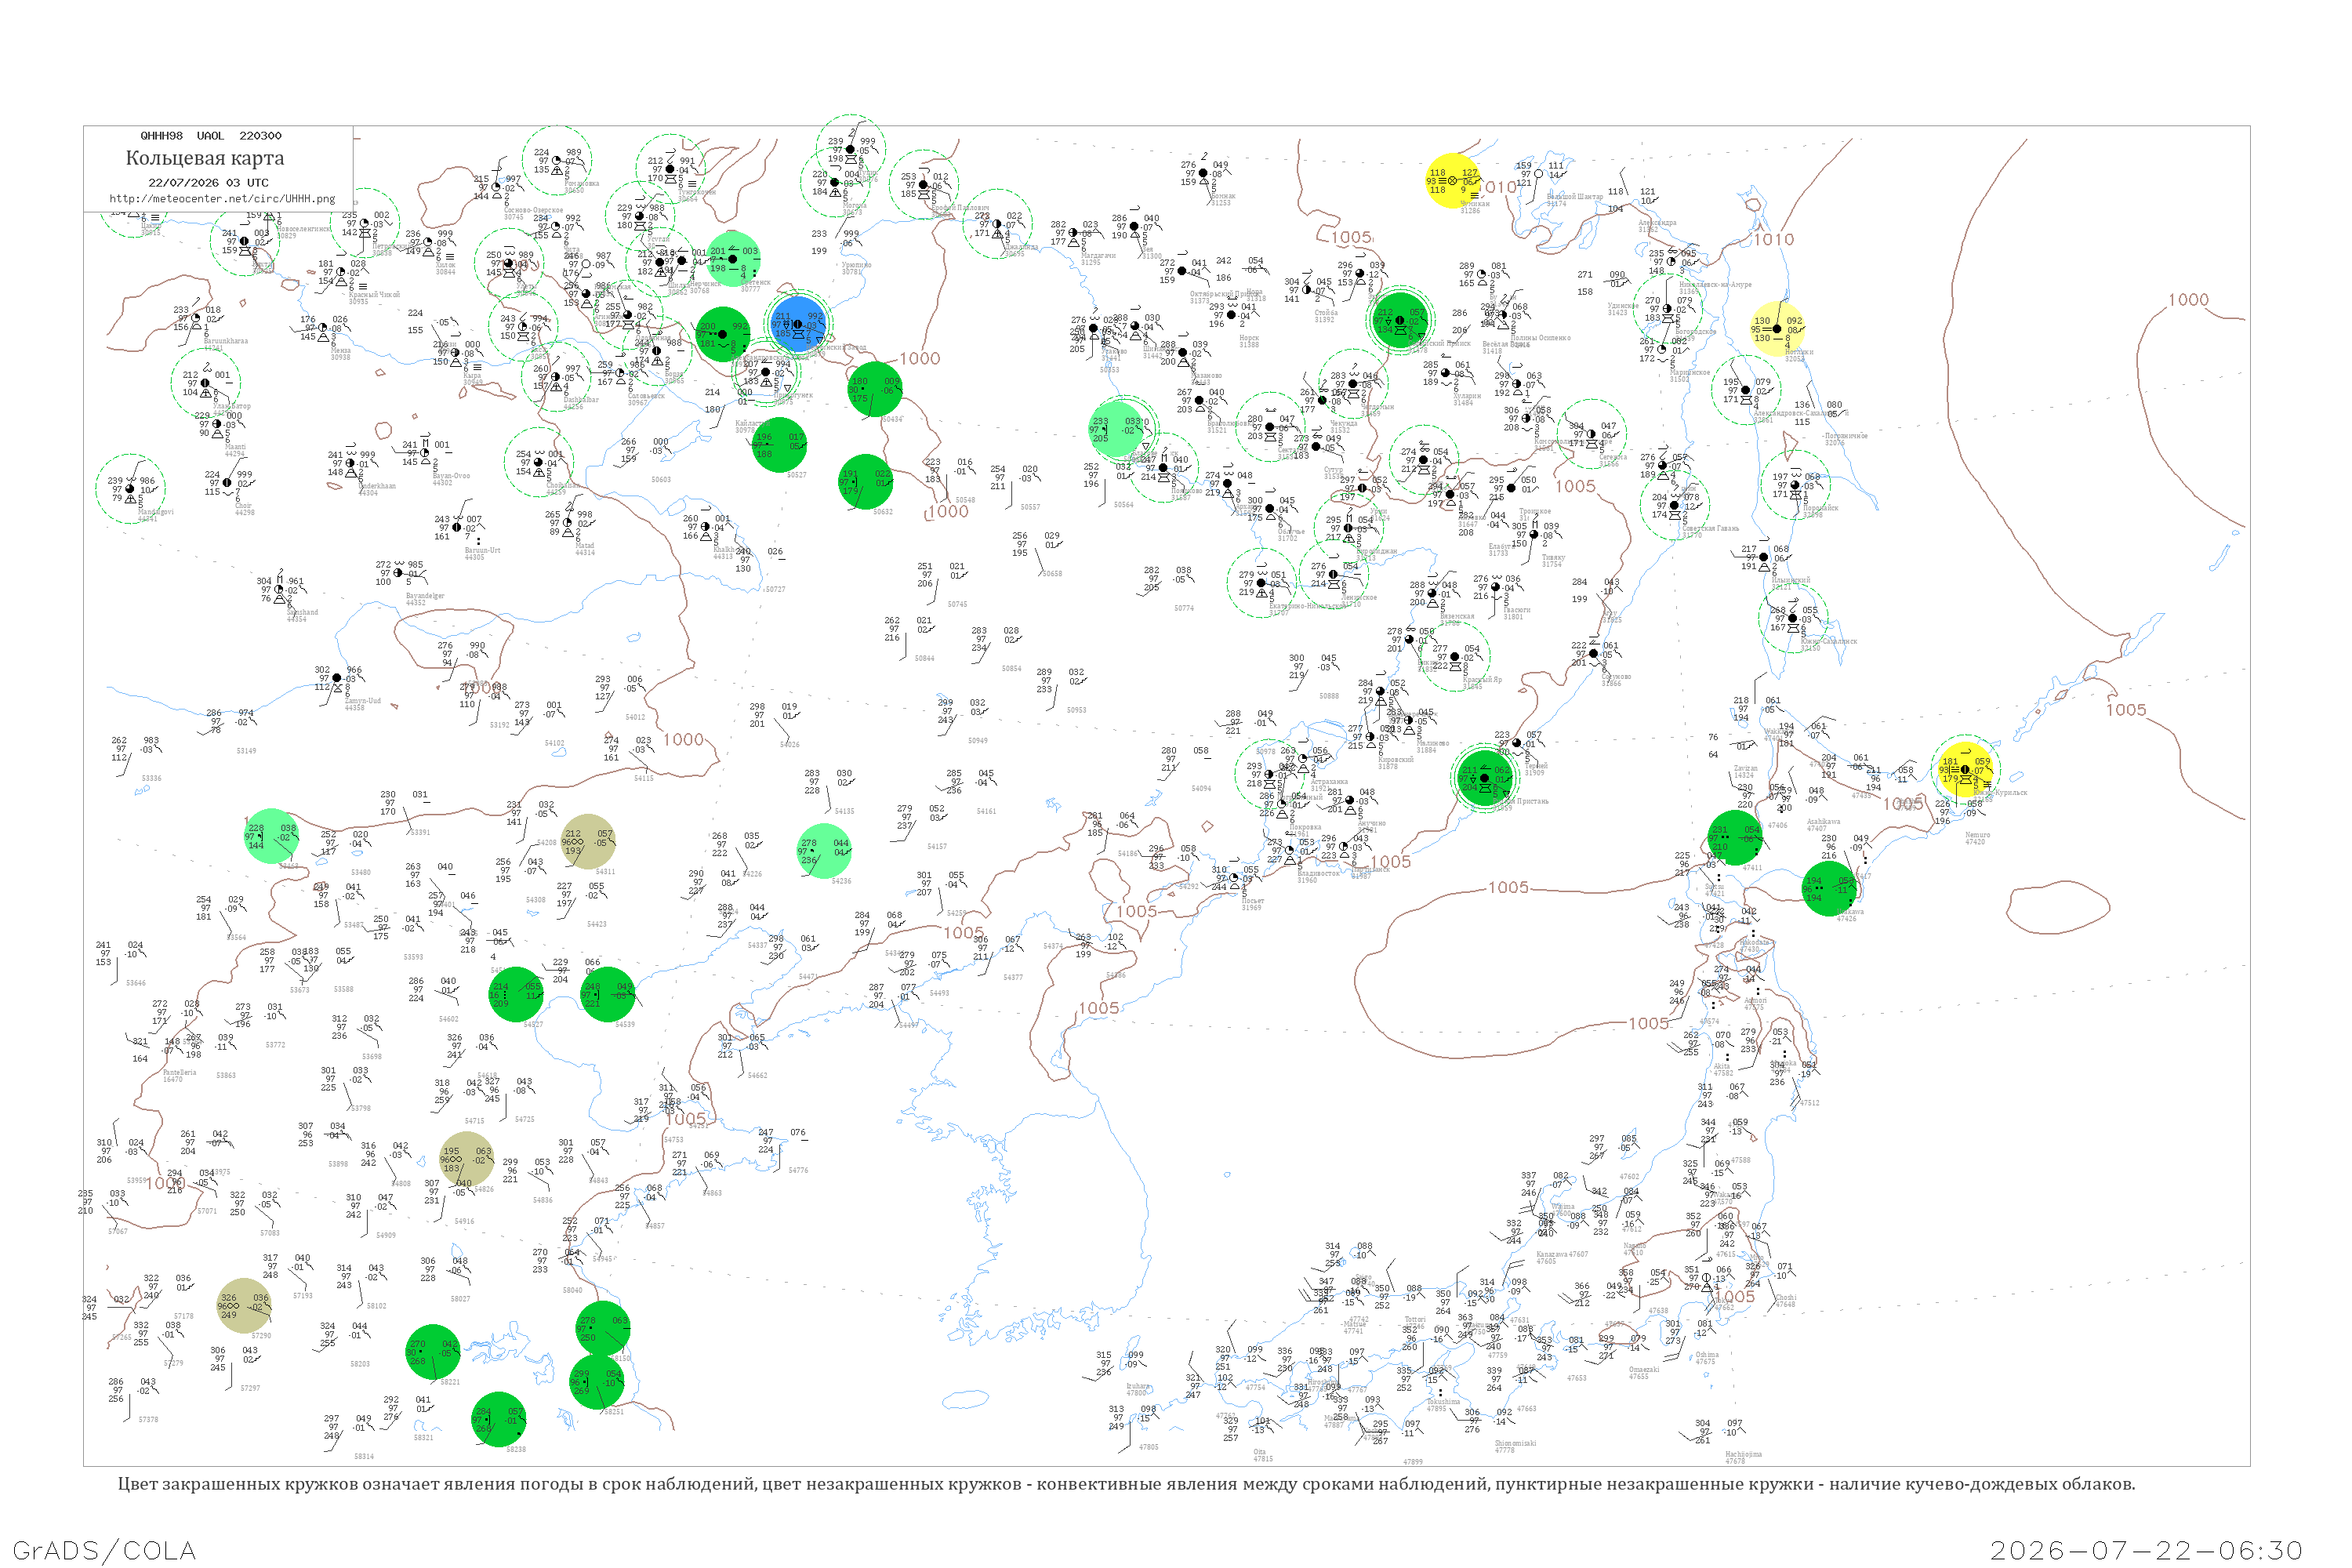The height and width of the screenshot is (1568, 2352).
Task: Select the green circle at station 58150
Action: [603, 1329]
